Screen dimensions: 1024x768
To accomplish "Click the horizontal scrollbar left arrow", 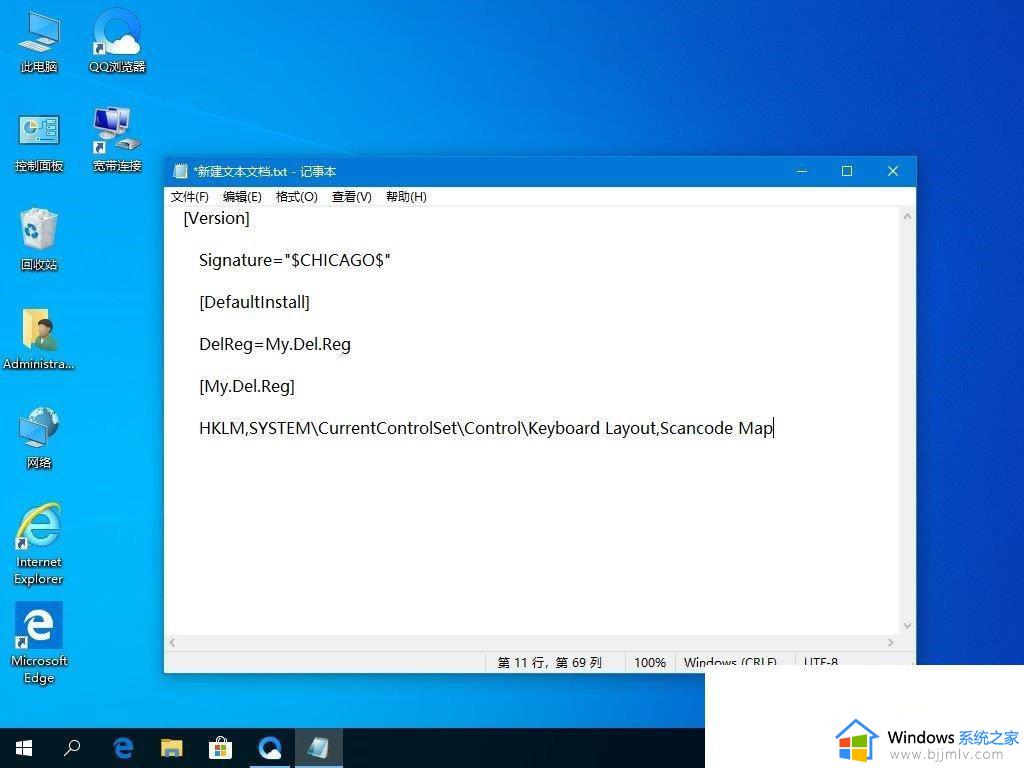I will tap(172, 643).
